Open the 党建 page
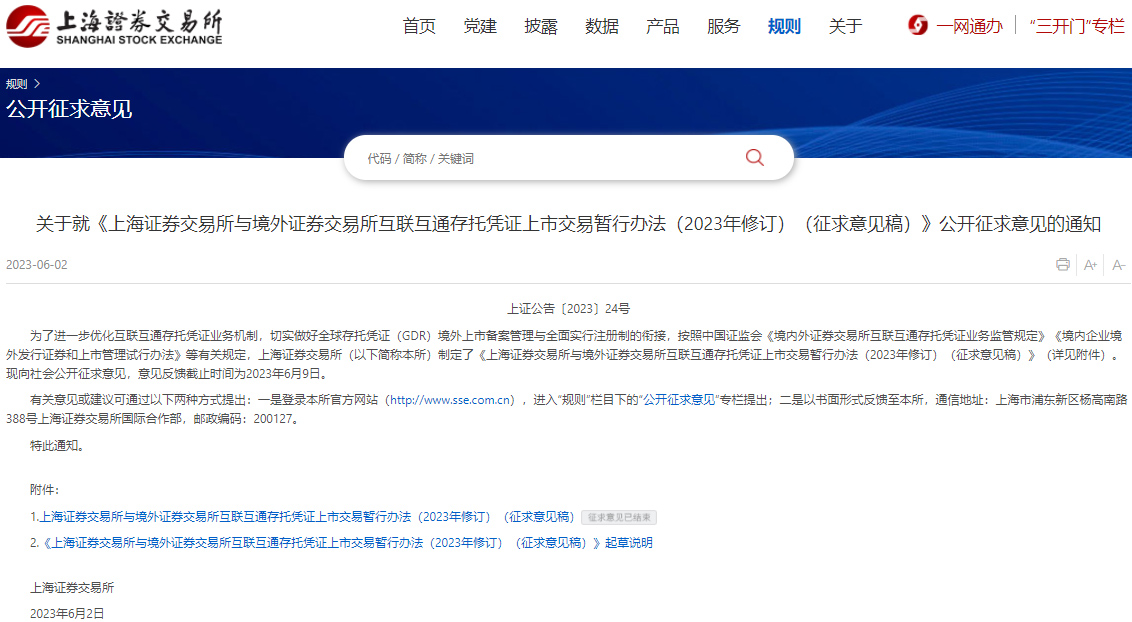 tap(479, 26)
